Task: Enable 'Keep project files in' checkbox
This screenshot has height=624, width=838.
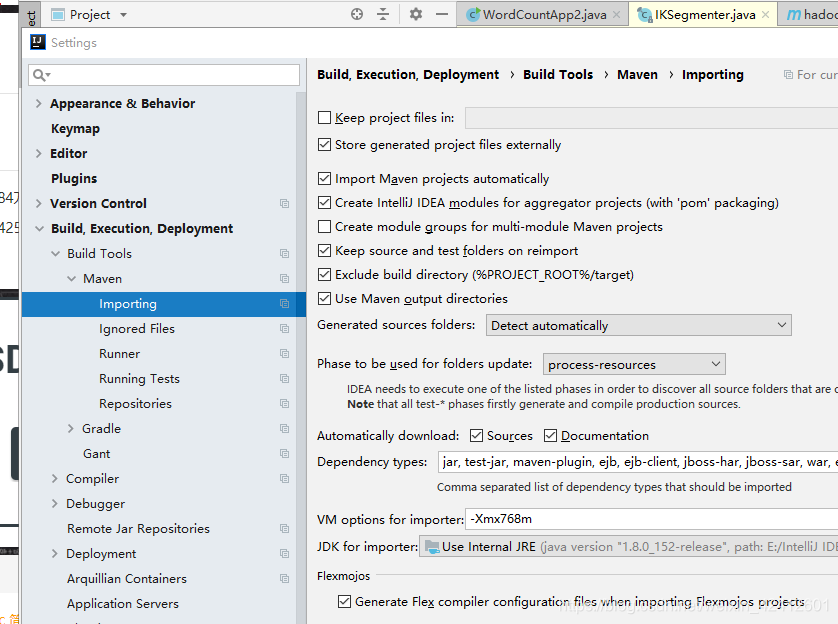Action: pyautogui.click(x=324, y=118)
